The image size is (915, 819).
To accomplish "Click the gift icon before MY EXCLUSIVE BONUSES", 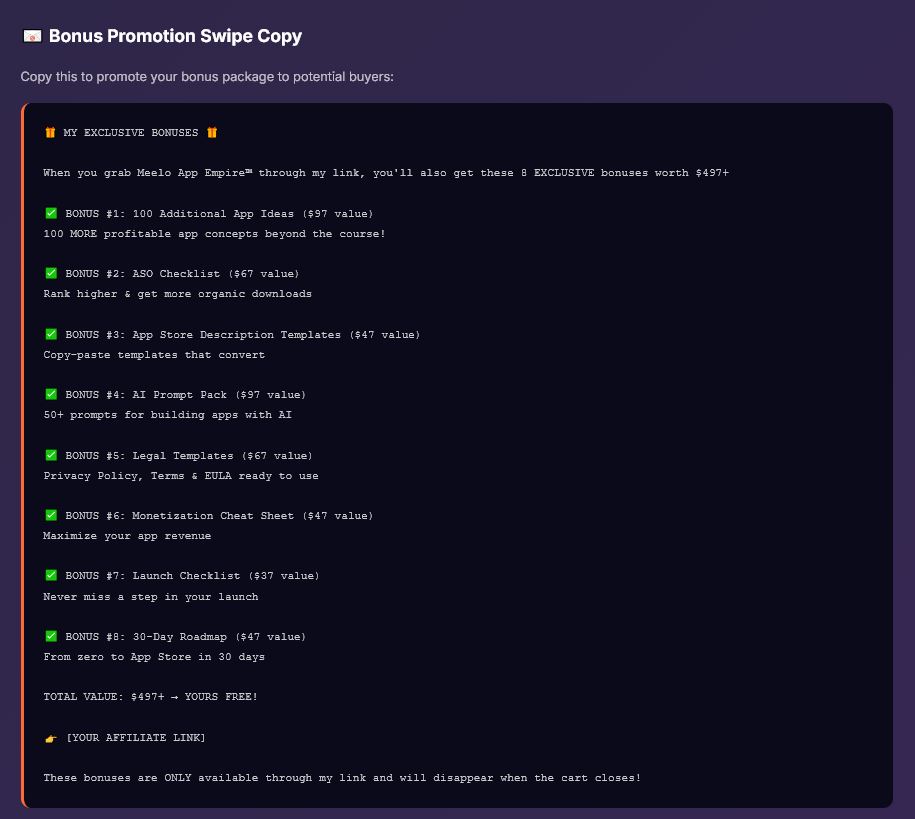I will pos(50,132).
